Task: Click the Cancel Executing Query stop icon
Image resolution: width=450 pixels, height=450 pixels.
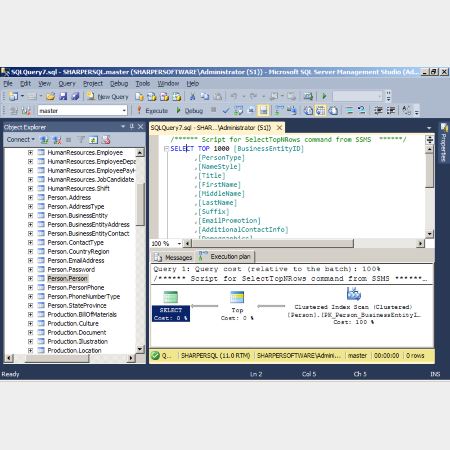Action: 213,110
